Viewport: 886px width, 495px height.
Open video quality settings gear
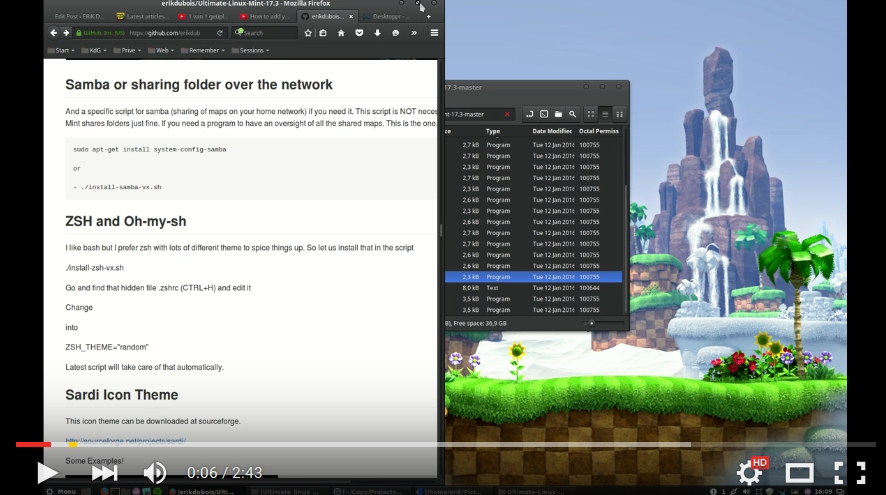point(750,473)
